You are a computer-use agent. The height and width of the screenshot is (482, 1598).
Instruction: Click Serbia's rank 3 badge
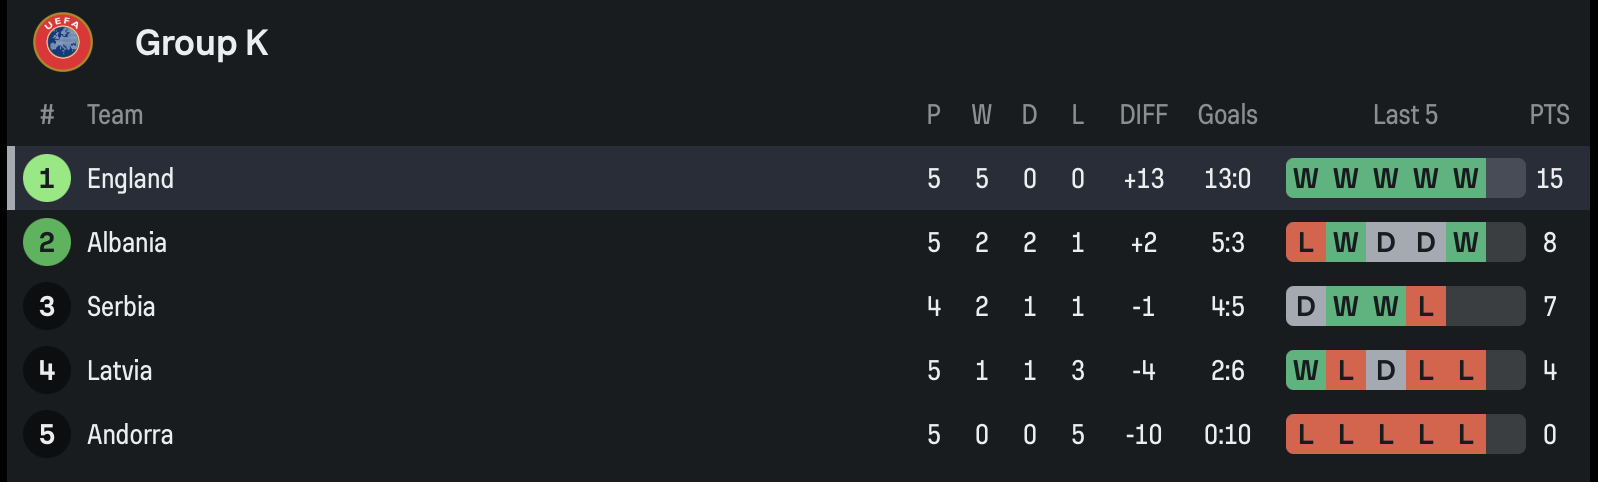pos(47,306)
